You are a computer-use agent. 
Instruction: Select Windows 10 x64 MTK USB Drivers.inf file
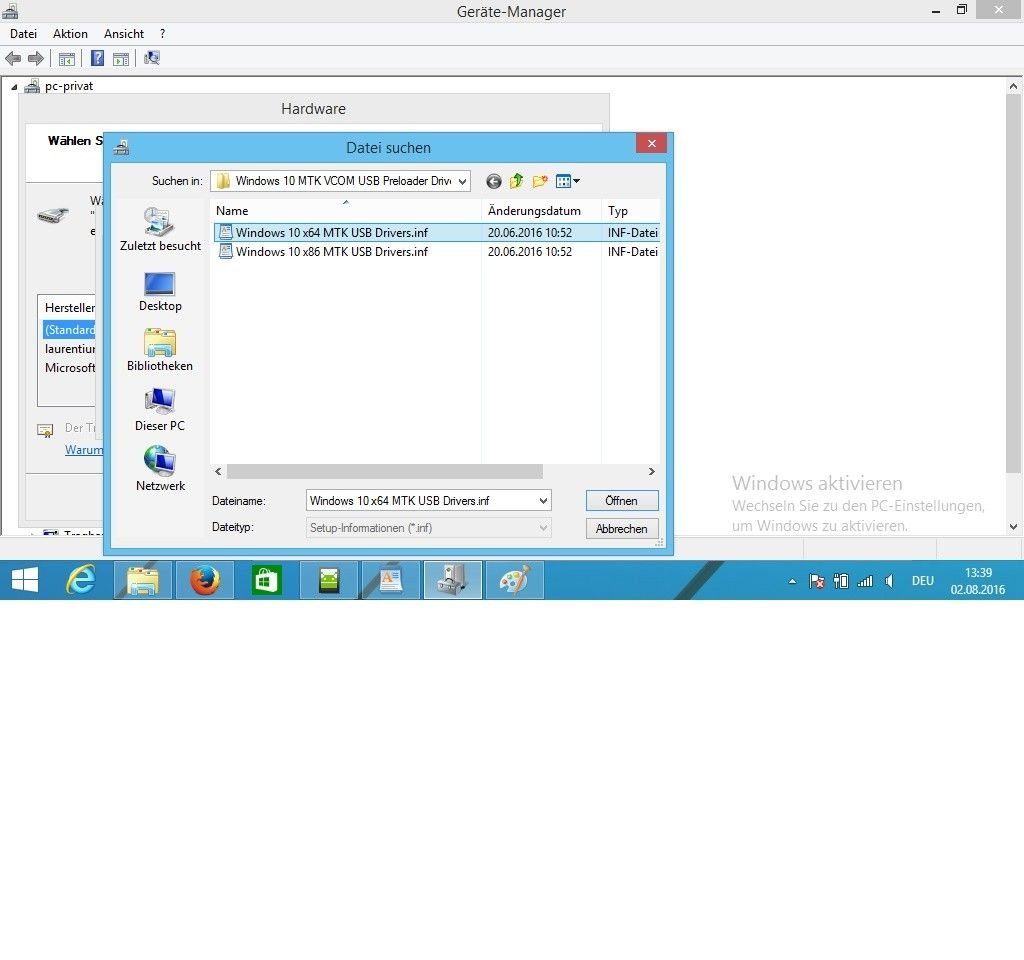click(436, 232)
